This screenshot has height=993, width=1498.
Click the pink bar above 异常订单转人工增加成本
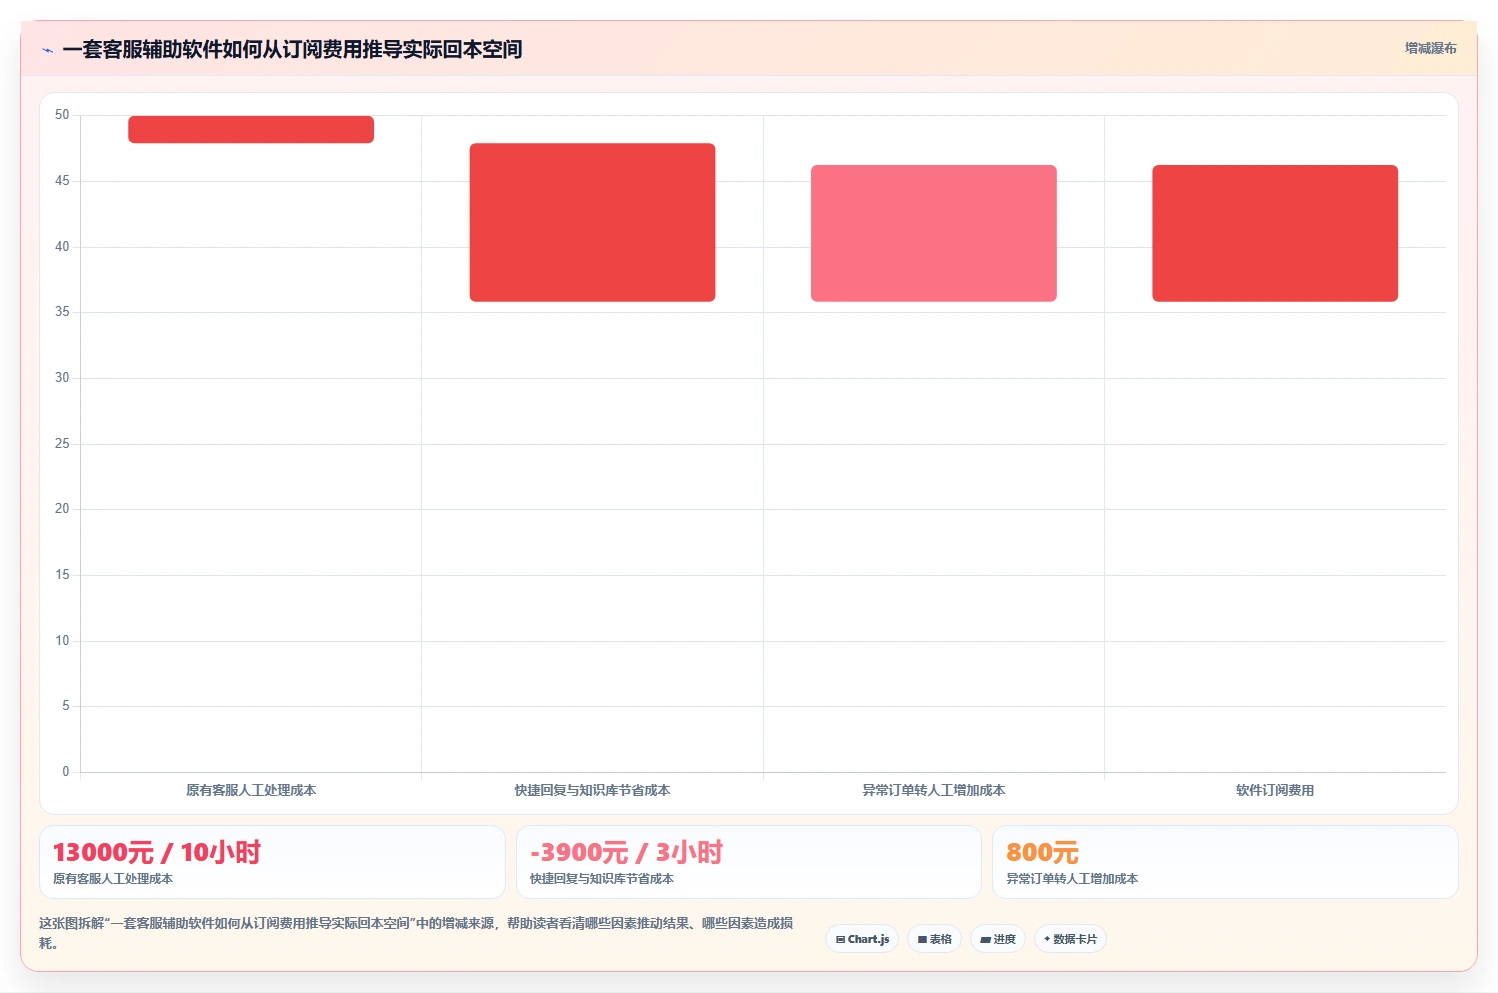coord(934,233)
